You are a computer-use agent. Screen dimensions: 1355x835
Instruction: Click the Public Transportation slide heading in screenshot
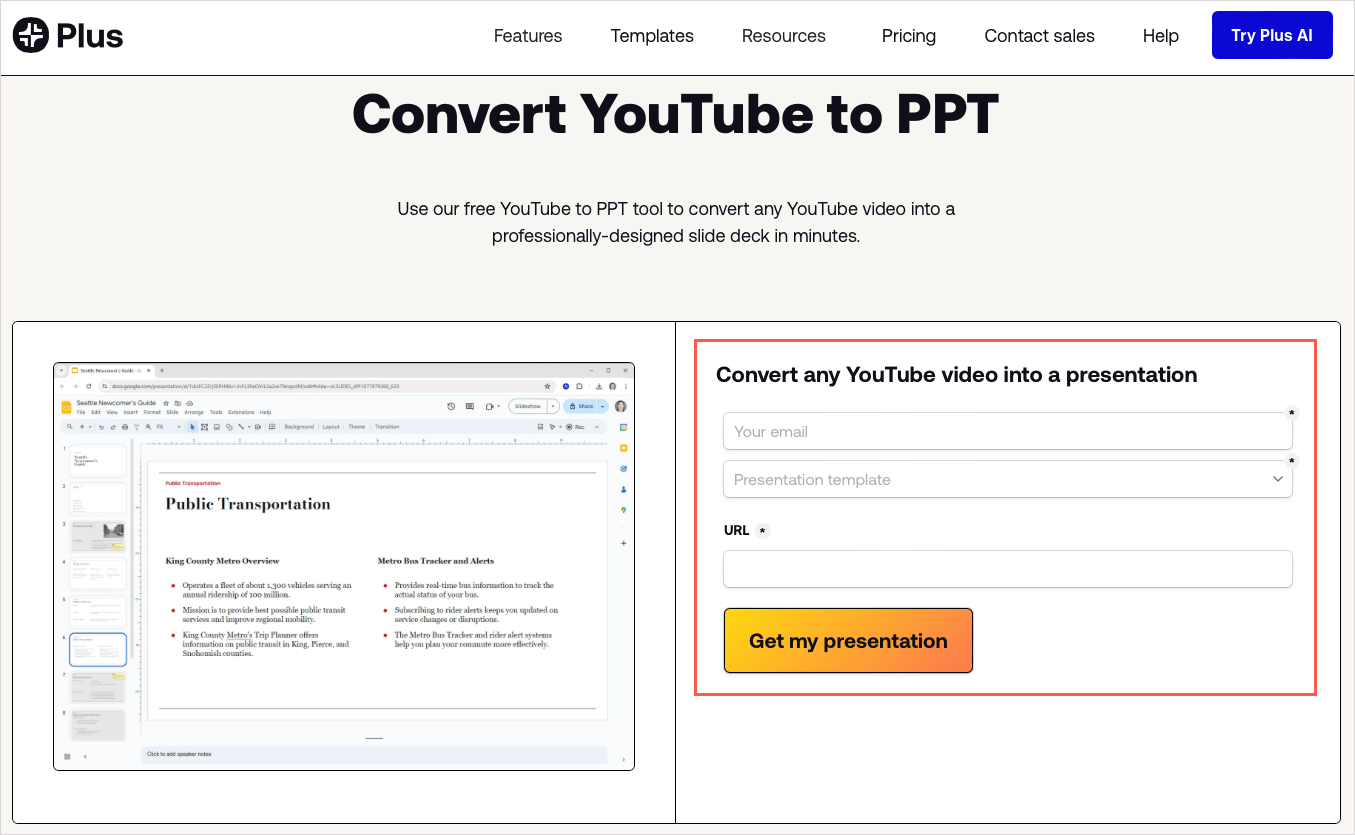pyautogui.click(x=248, y=504)
